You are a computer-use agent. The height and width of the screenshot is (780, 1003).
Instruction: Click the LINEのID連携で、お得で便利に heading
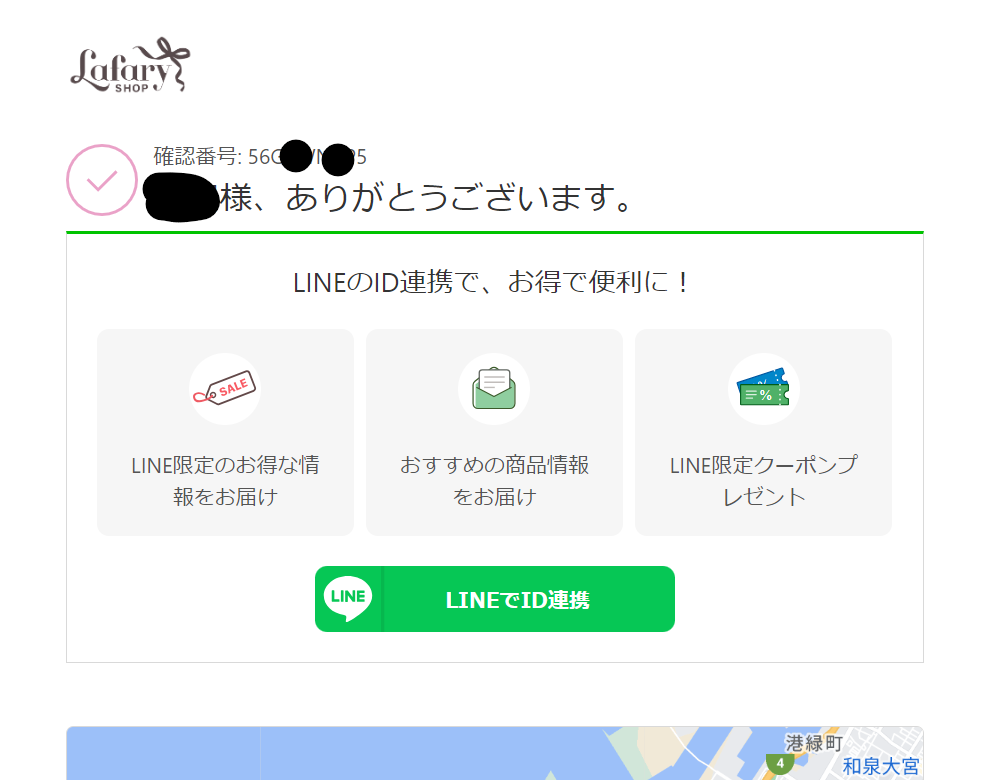pyautogui.click(x=491, y=282)
